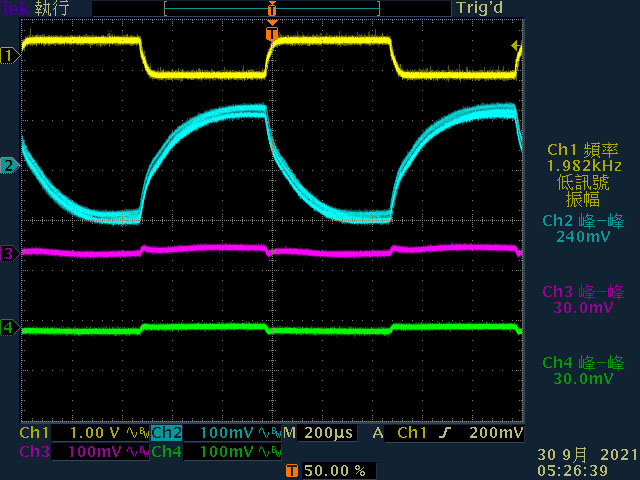Click the Ch2 100mV scale readout
The height and width of the screenshot is (480, 640).
pos(226,433)
